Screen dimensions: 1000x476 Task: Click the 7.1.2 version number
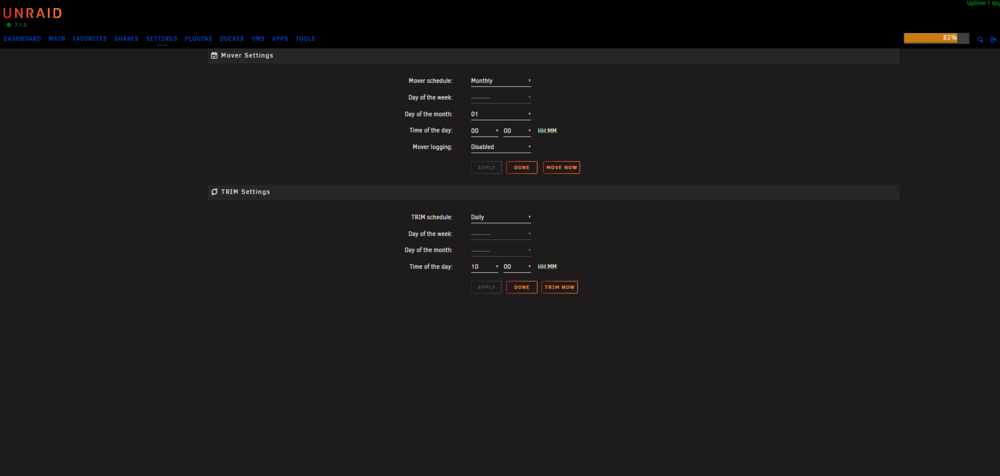[x=20, y=25]
